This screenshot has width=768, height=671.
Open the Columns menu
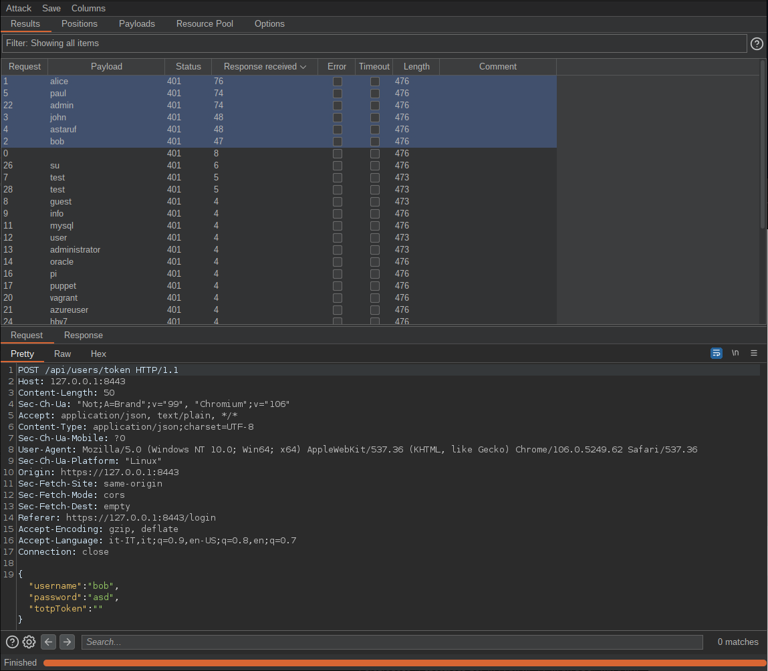tap(88, 8)
